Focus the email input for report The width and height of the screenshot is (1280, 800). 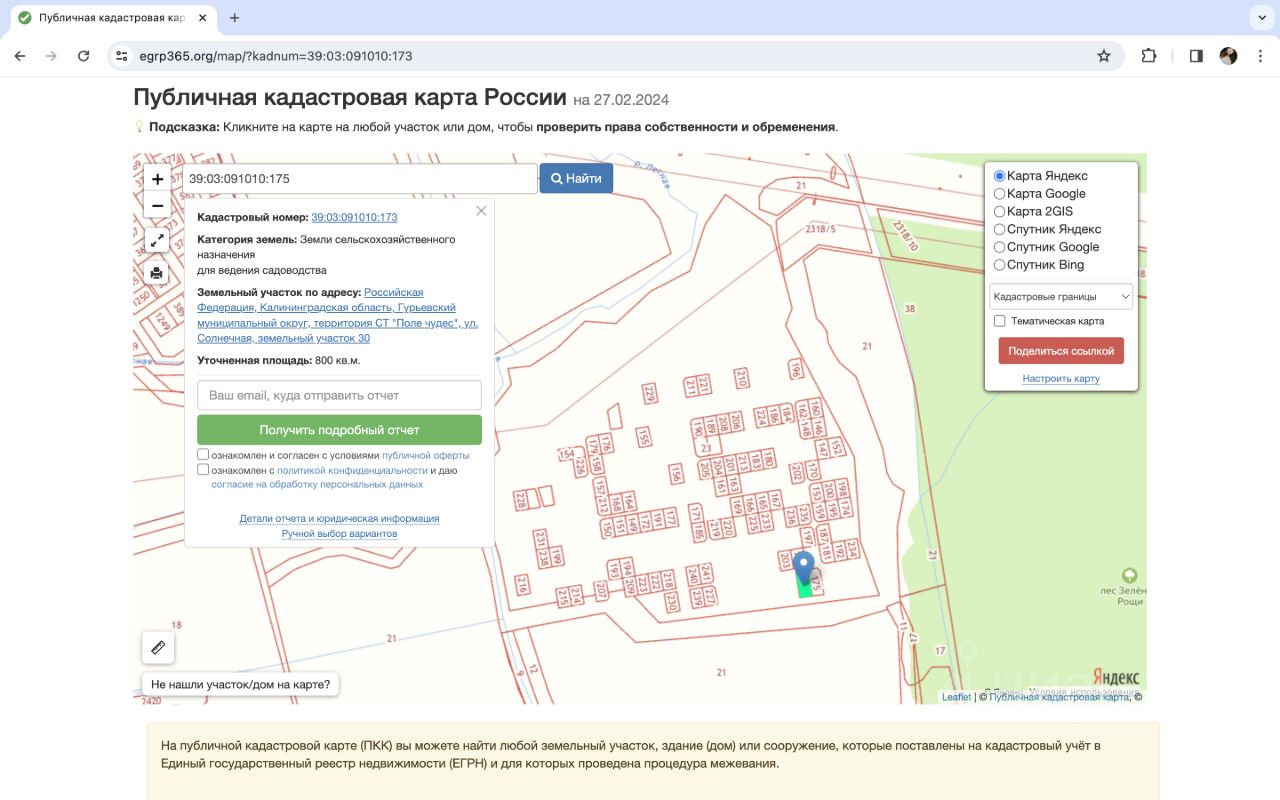(x=339, y=395)
